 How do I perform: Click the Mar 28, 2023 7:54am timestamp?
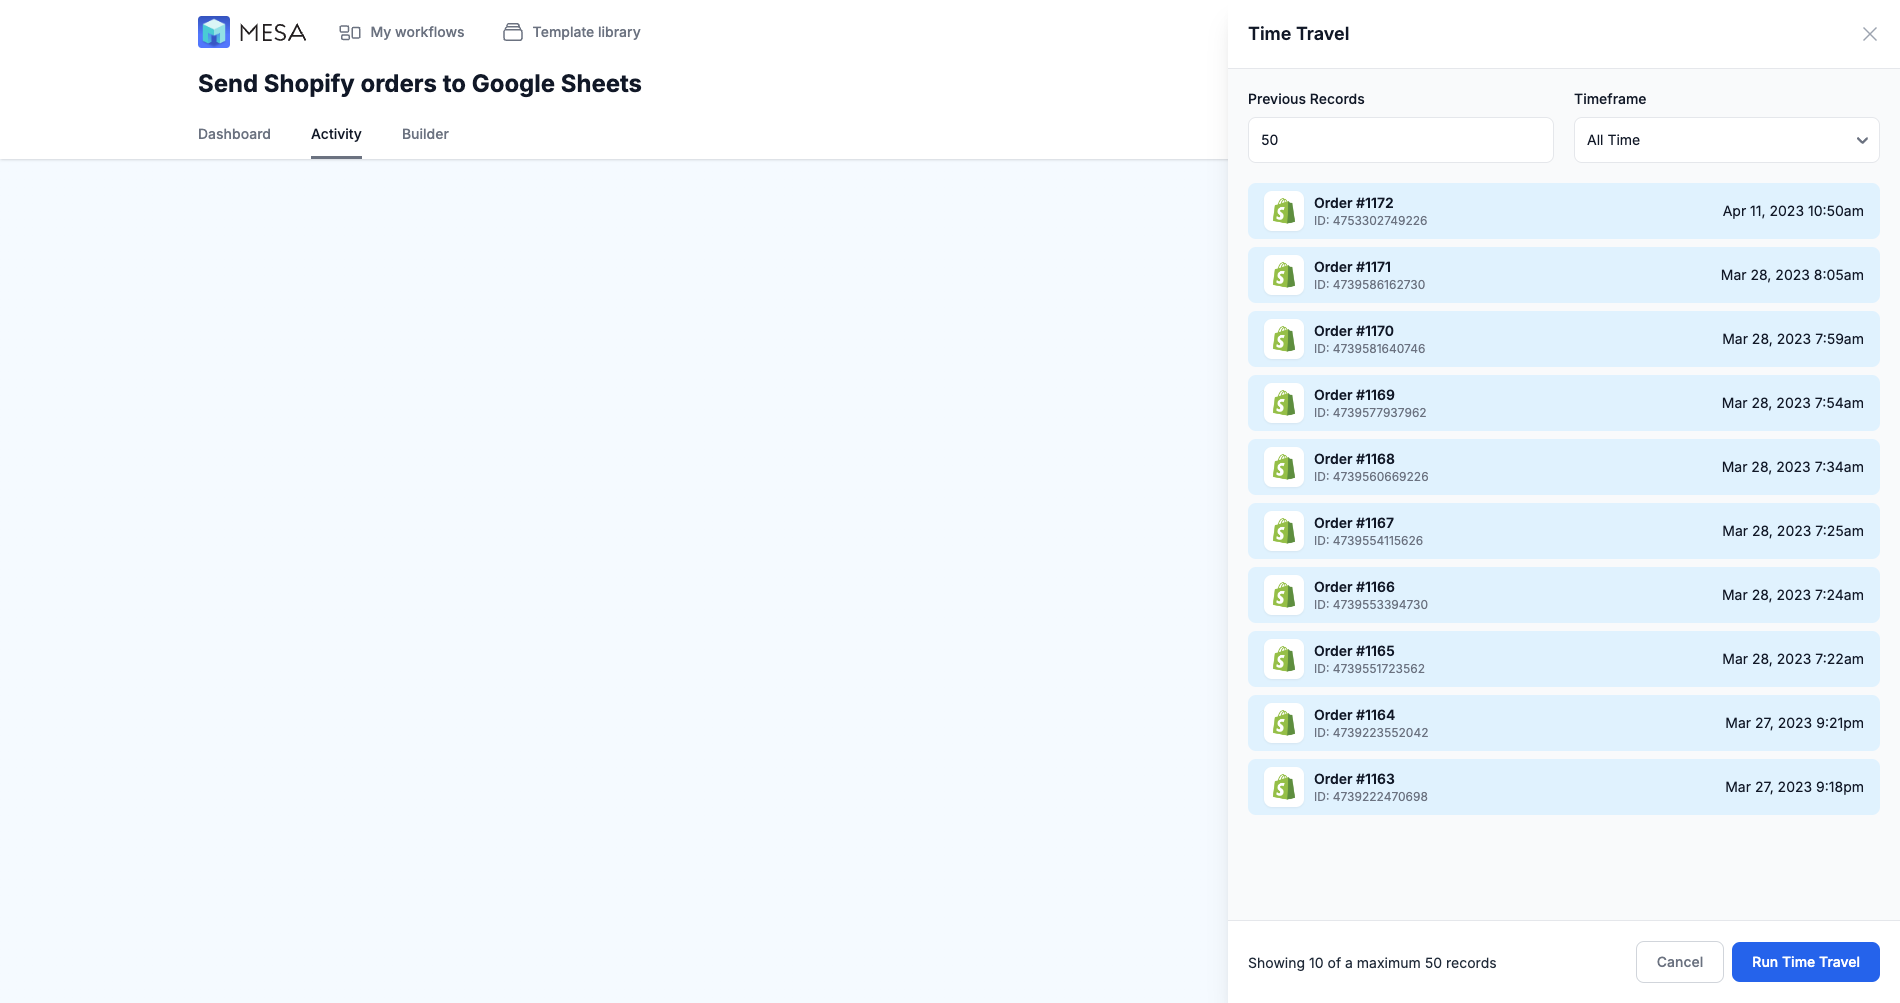1793,403
